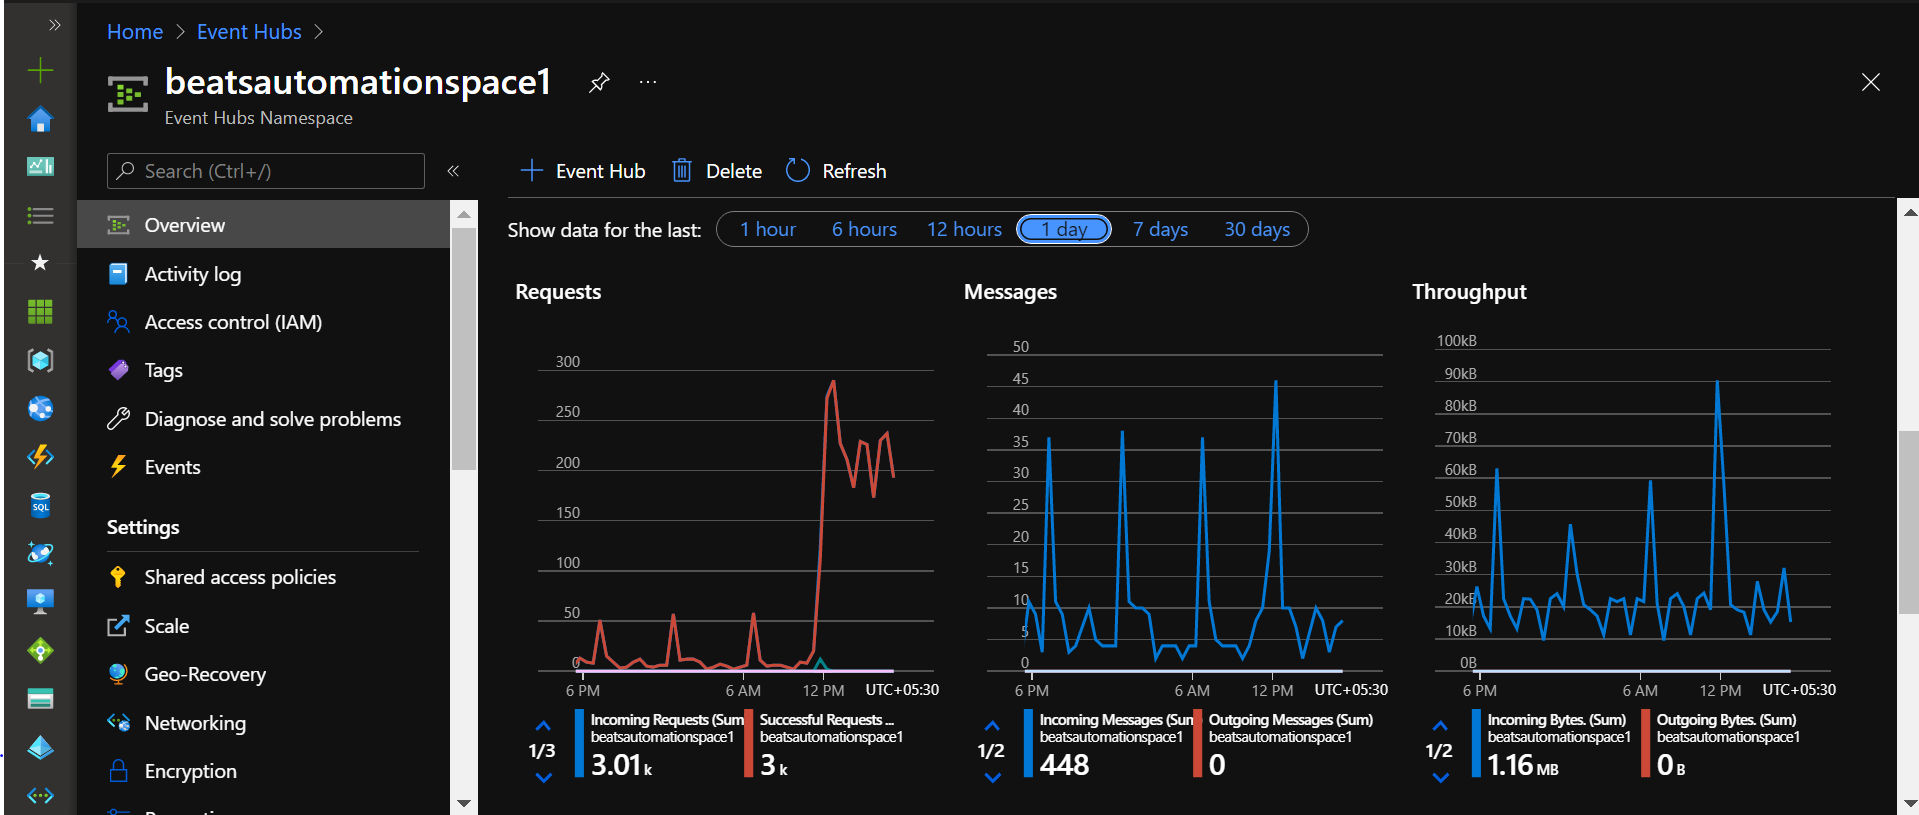This screenshot has height=815, width=1919.
Task: Expand the left portal sidebar
Action: (x=55, y=25)
